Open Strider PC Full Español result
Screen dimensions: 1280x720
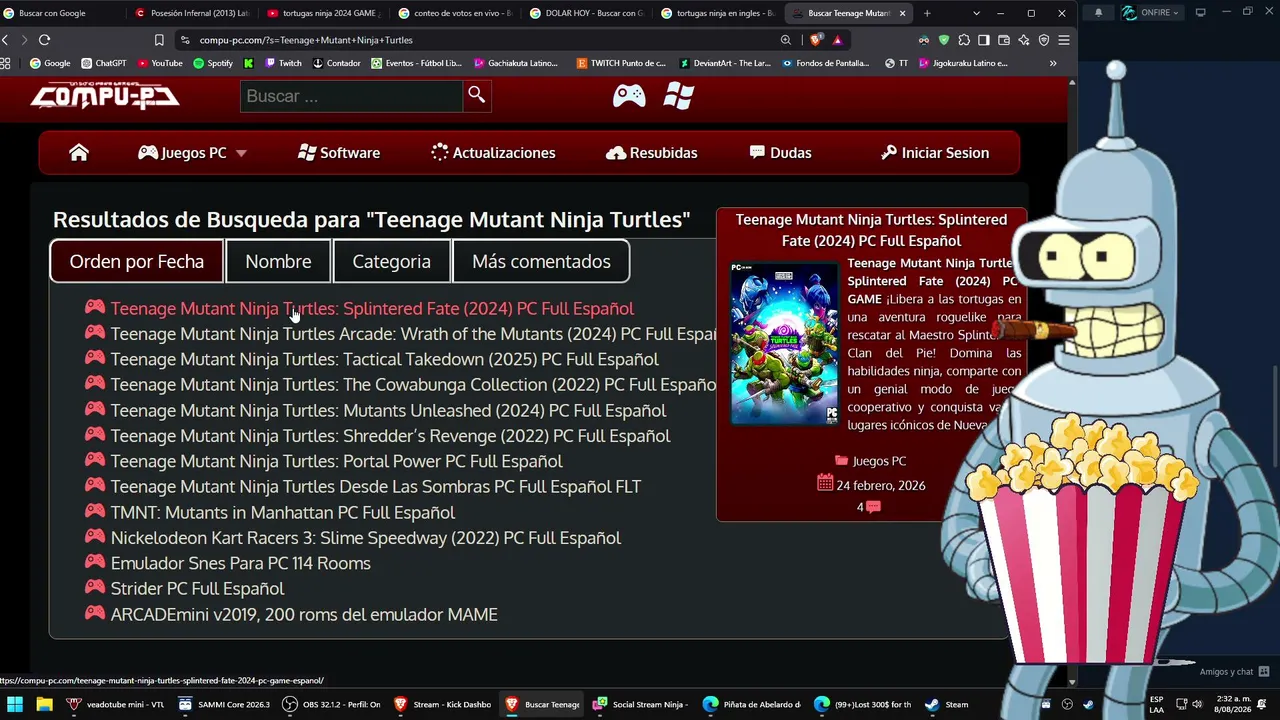197,589
